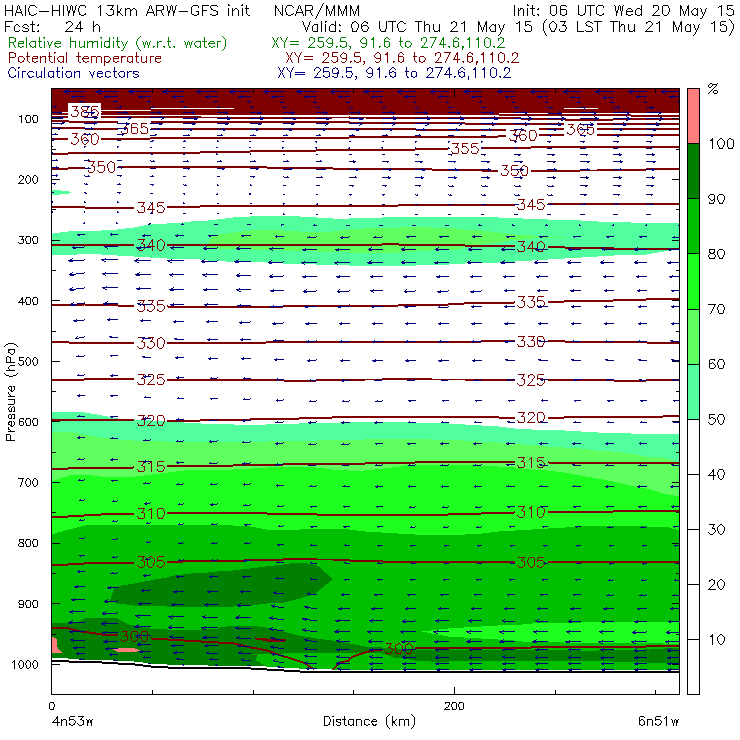Select "Init: 06 UTC Wed 20 May 15" text

coord(623,10)
